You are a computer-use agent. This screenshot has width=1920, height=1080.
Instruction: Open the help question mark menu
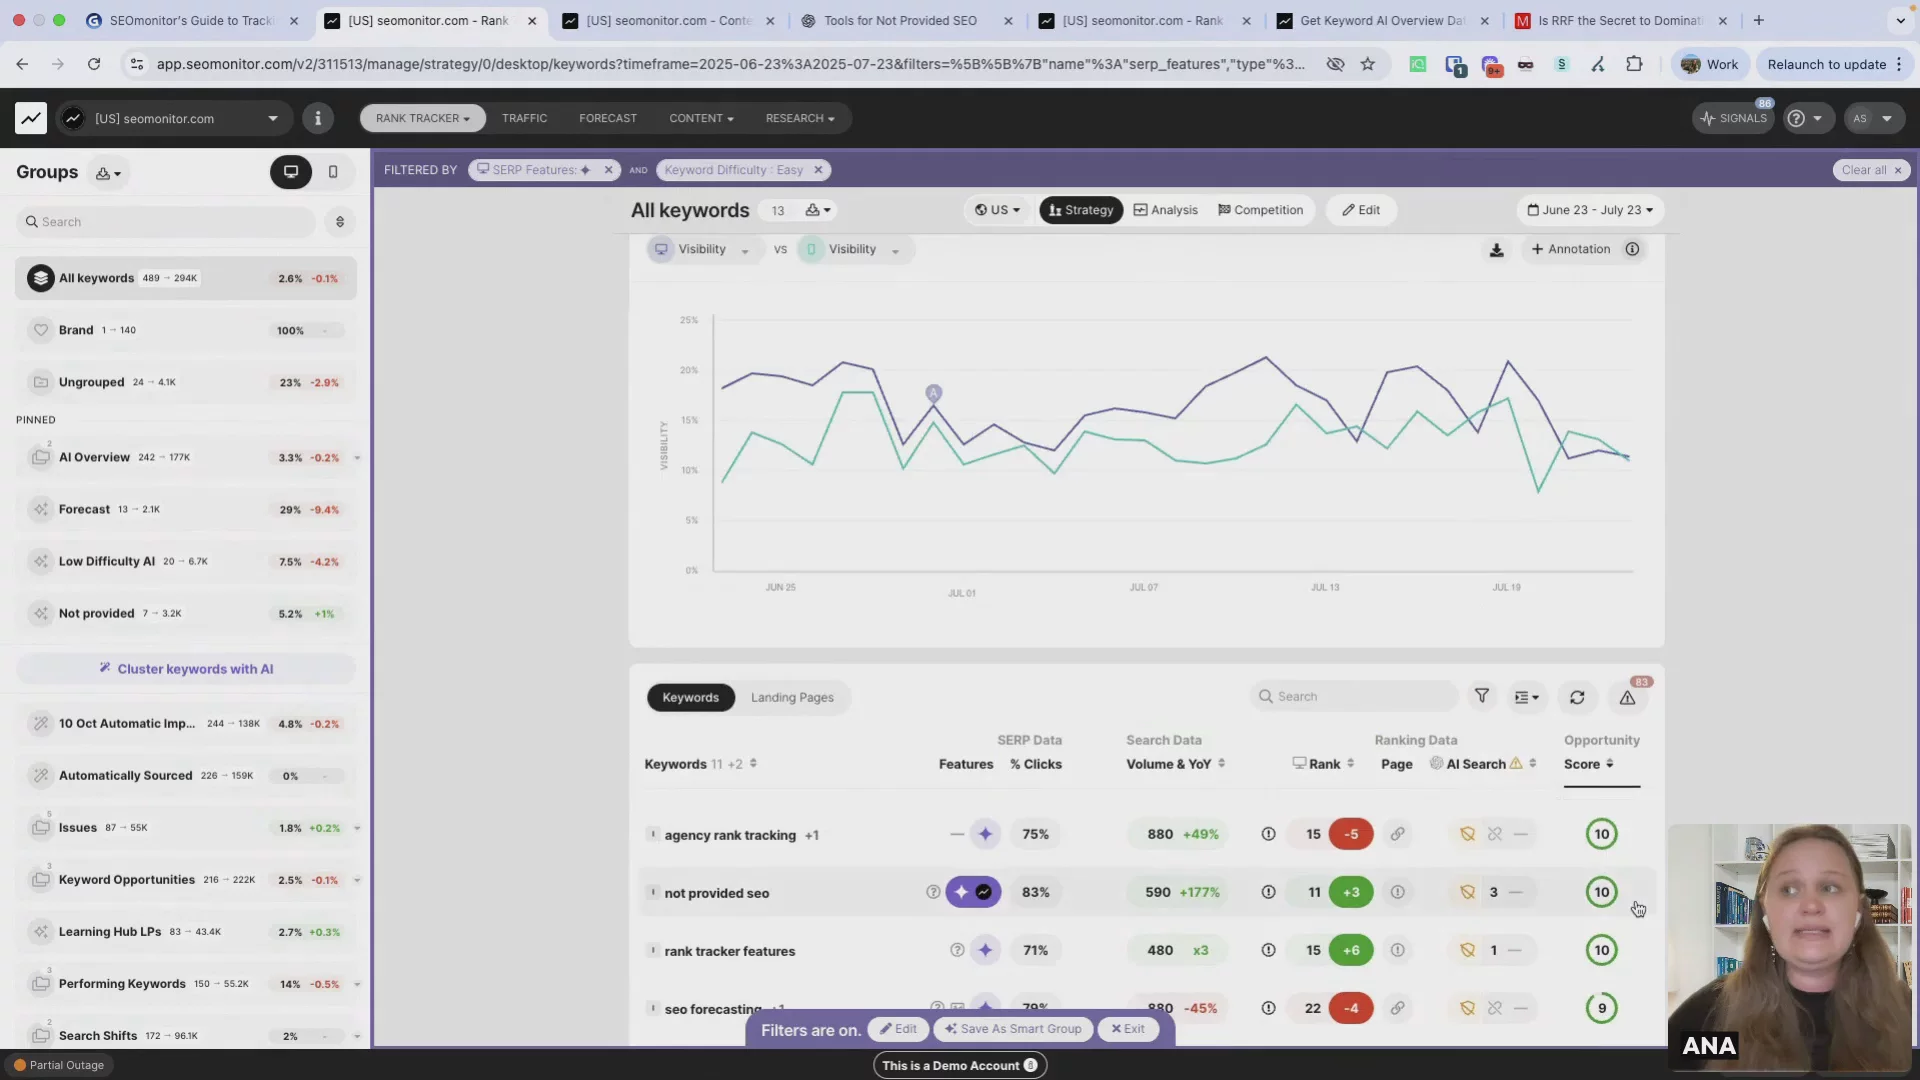pos(1806,118)
